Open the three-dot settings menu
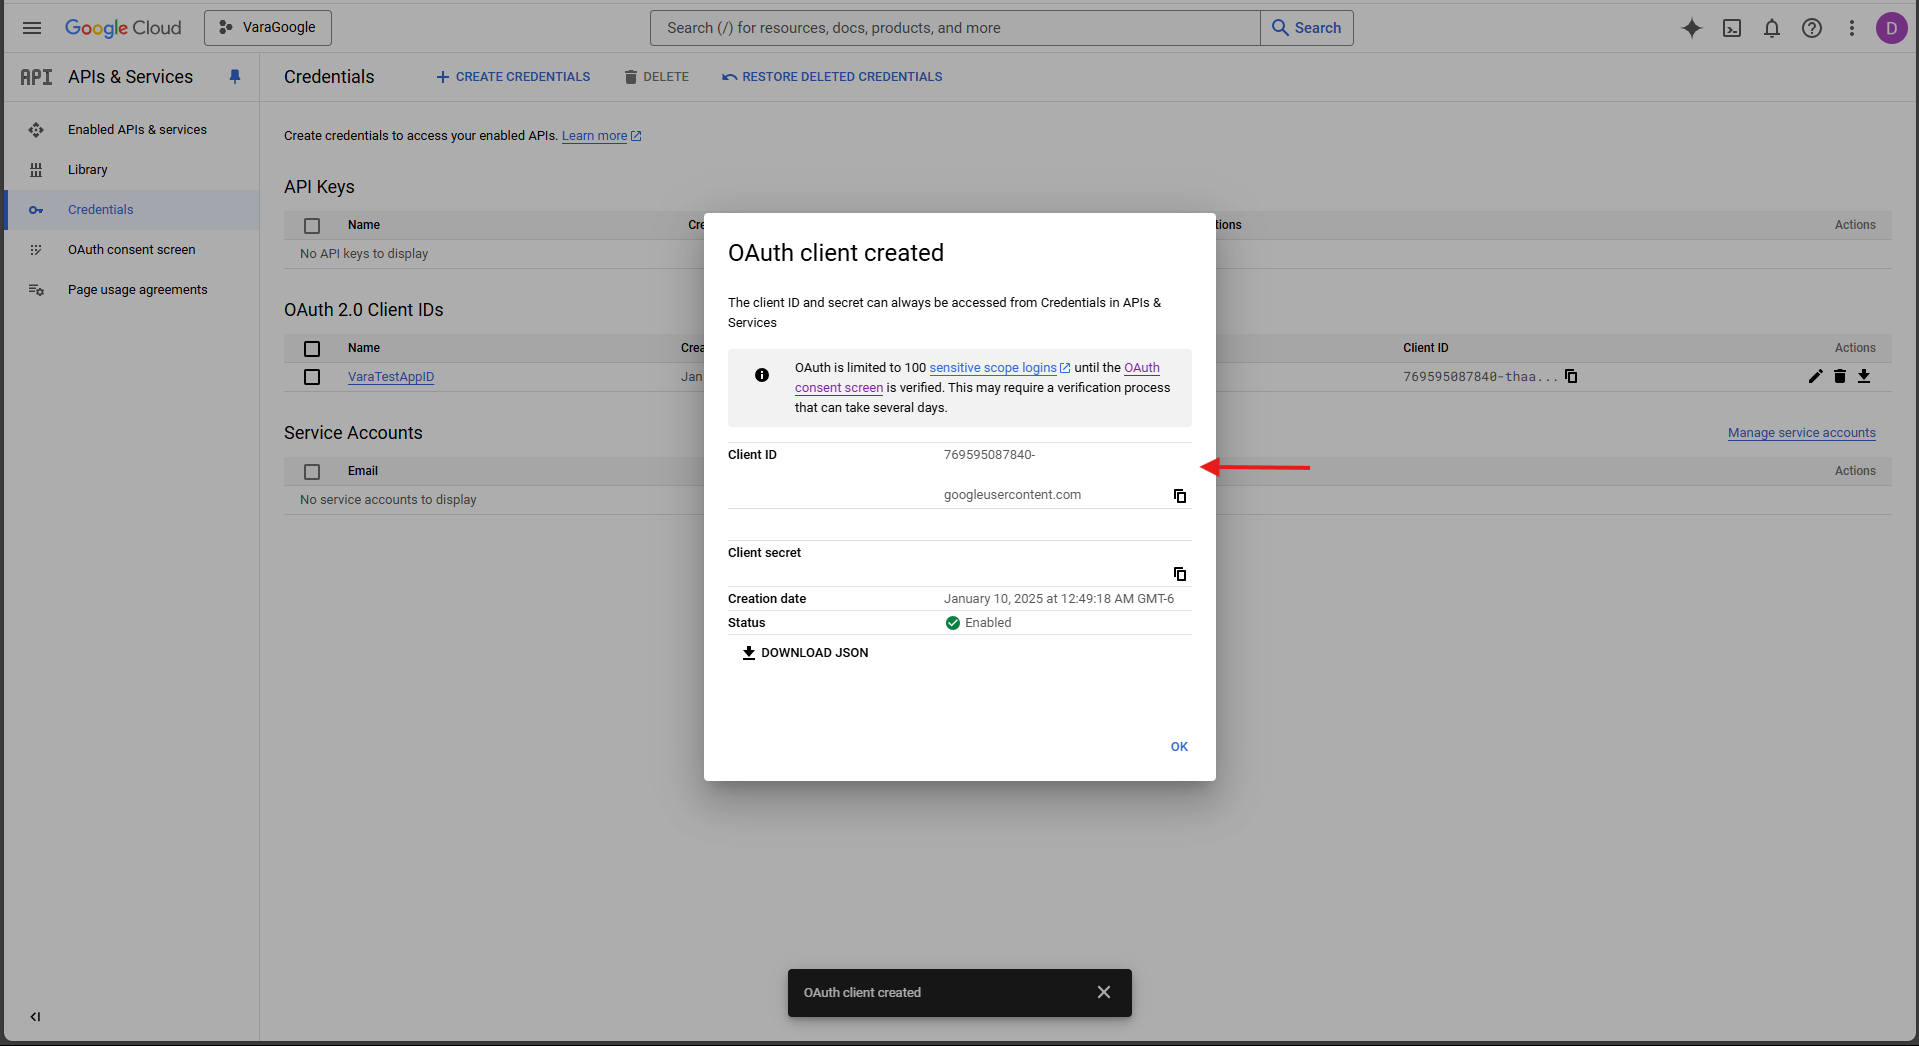This screenshot has height=1046, width=1919. pyautogui.click(x=1852, y=28)
